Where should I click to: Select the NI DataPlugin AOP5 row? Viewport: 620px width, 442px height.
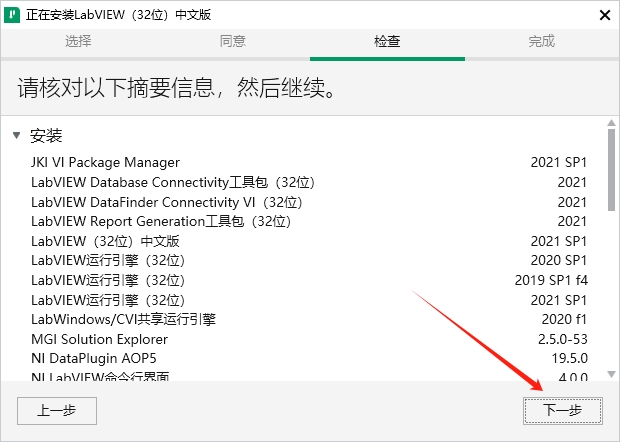point(309,359)
